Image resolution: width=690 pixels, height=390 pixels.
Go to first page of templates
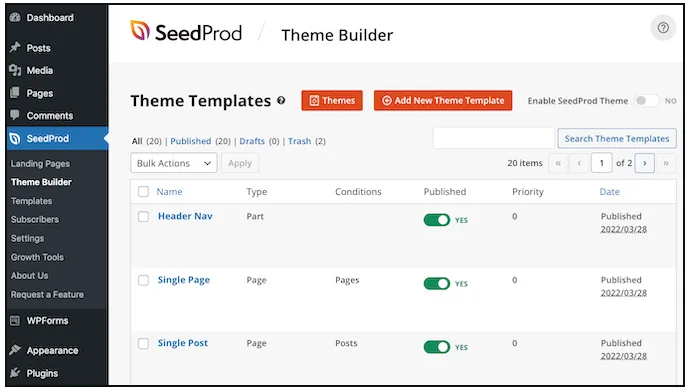[558, 163]
